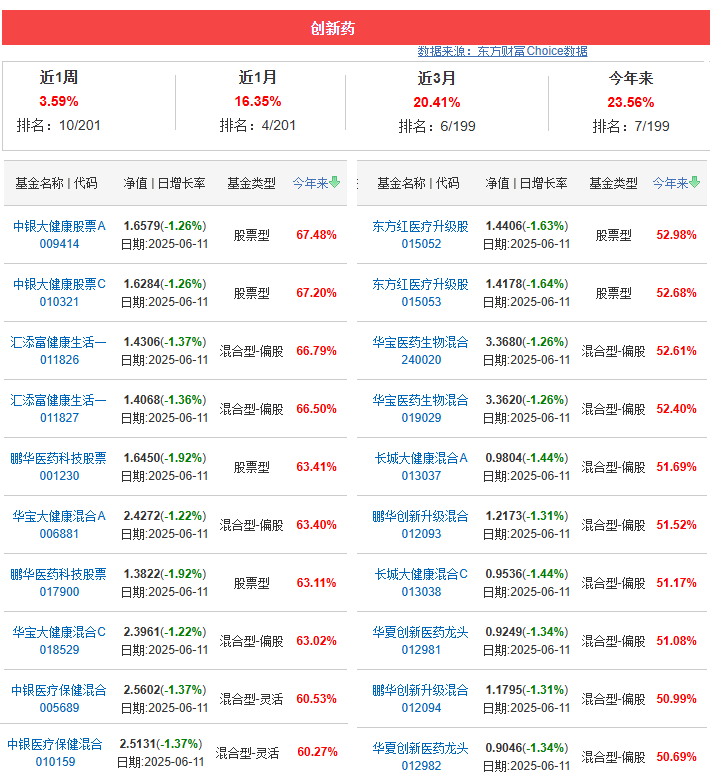Click ranking text 排名：6/199

point(437,127)
